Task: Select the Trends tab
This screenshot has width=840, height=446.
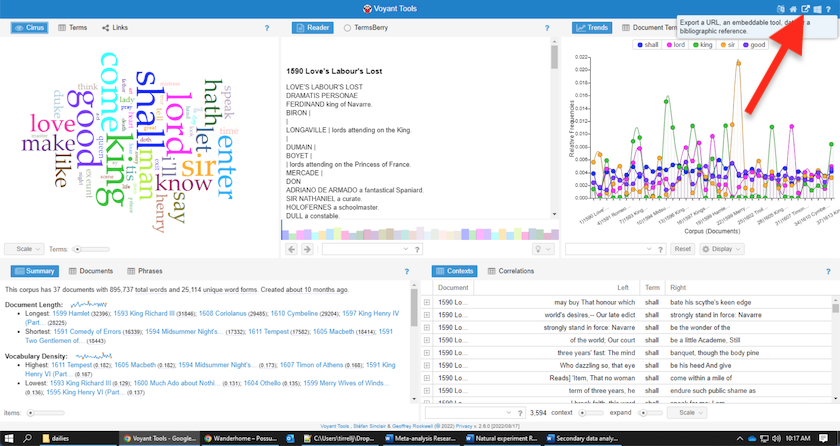Action: click(592, 28)
